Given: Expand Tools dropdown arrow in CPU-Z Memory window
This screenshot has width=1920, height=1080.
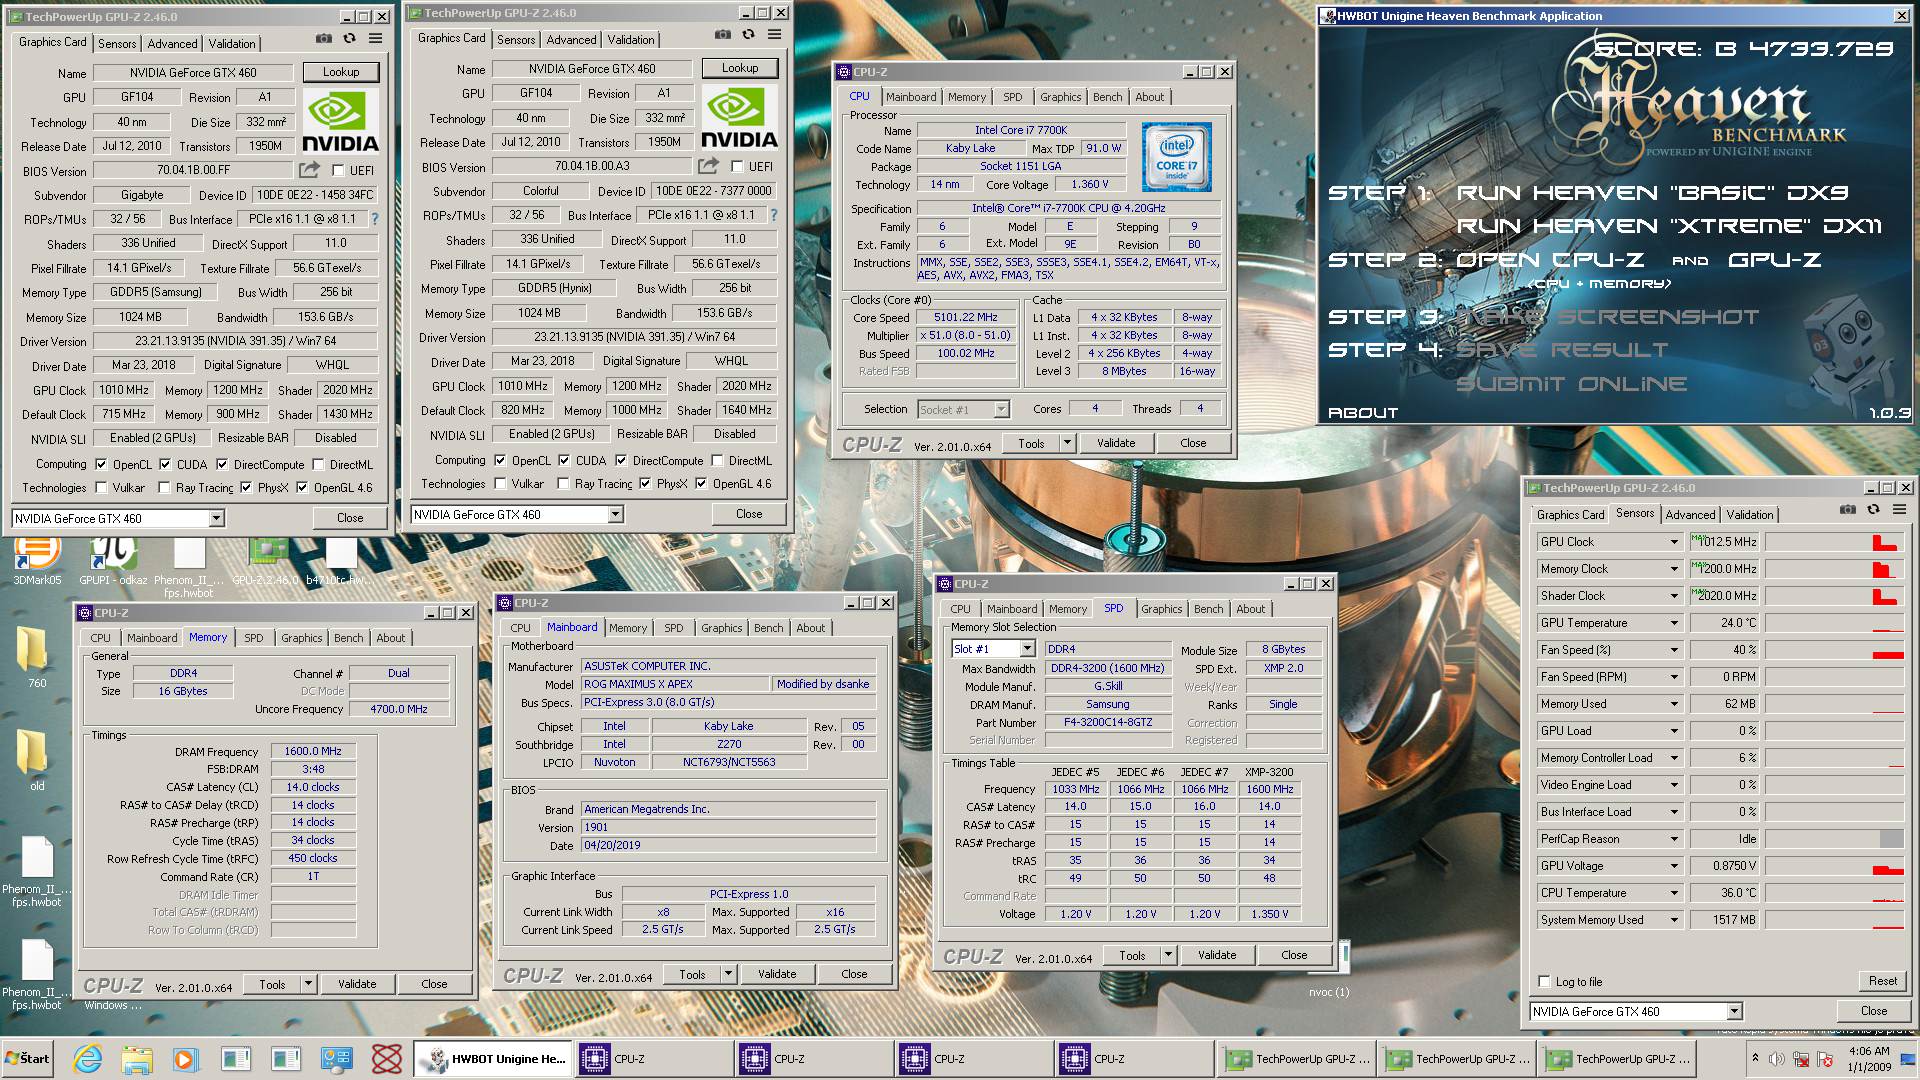Looking at the screenshot, I should [x=308, y=985].
